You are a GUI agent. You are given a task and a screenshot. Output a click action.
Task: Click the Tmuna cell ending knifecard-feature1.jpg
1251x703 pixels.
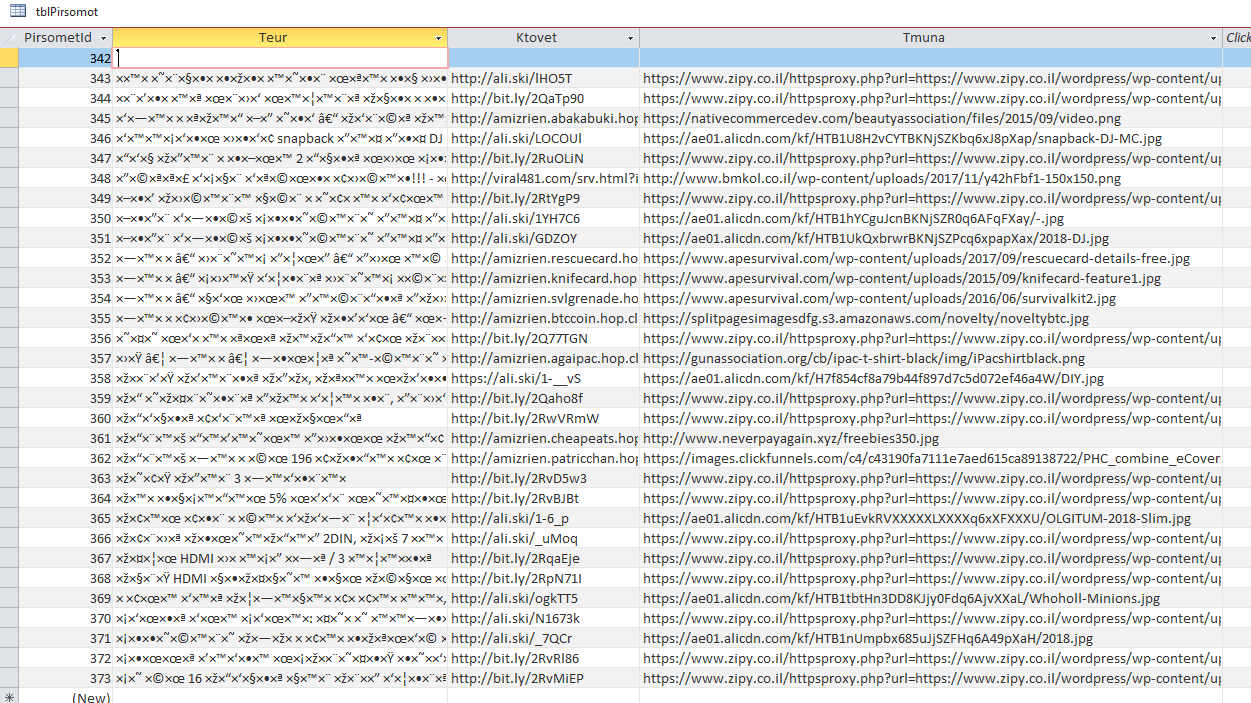coord(931,278)
